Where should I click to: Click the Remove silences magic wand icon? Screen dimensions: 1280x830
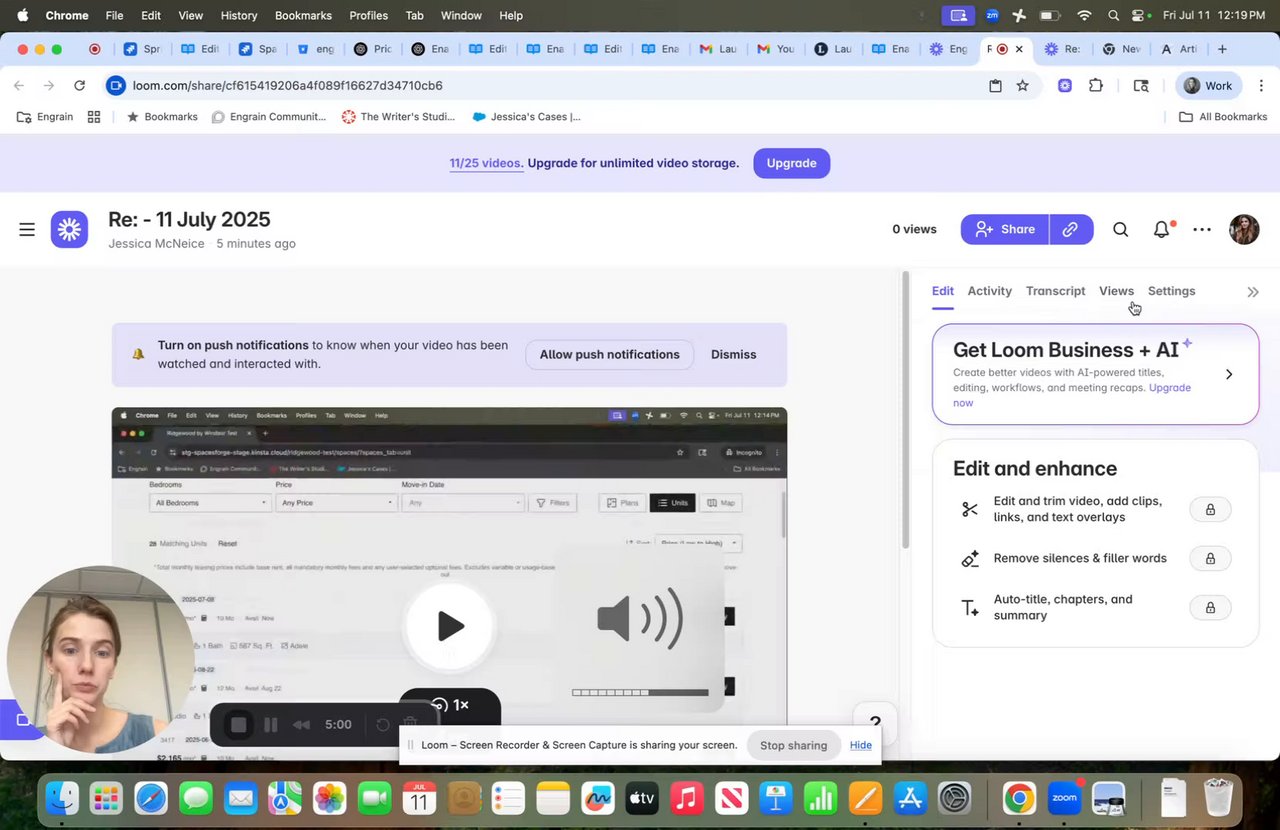(970, 558)
